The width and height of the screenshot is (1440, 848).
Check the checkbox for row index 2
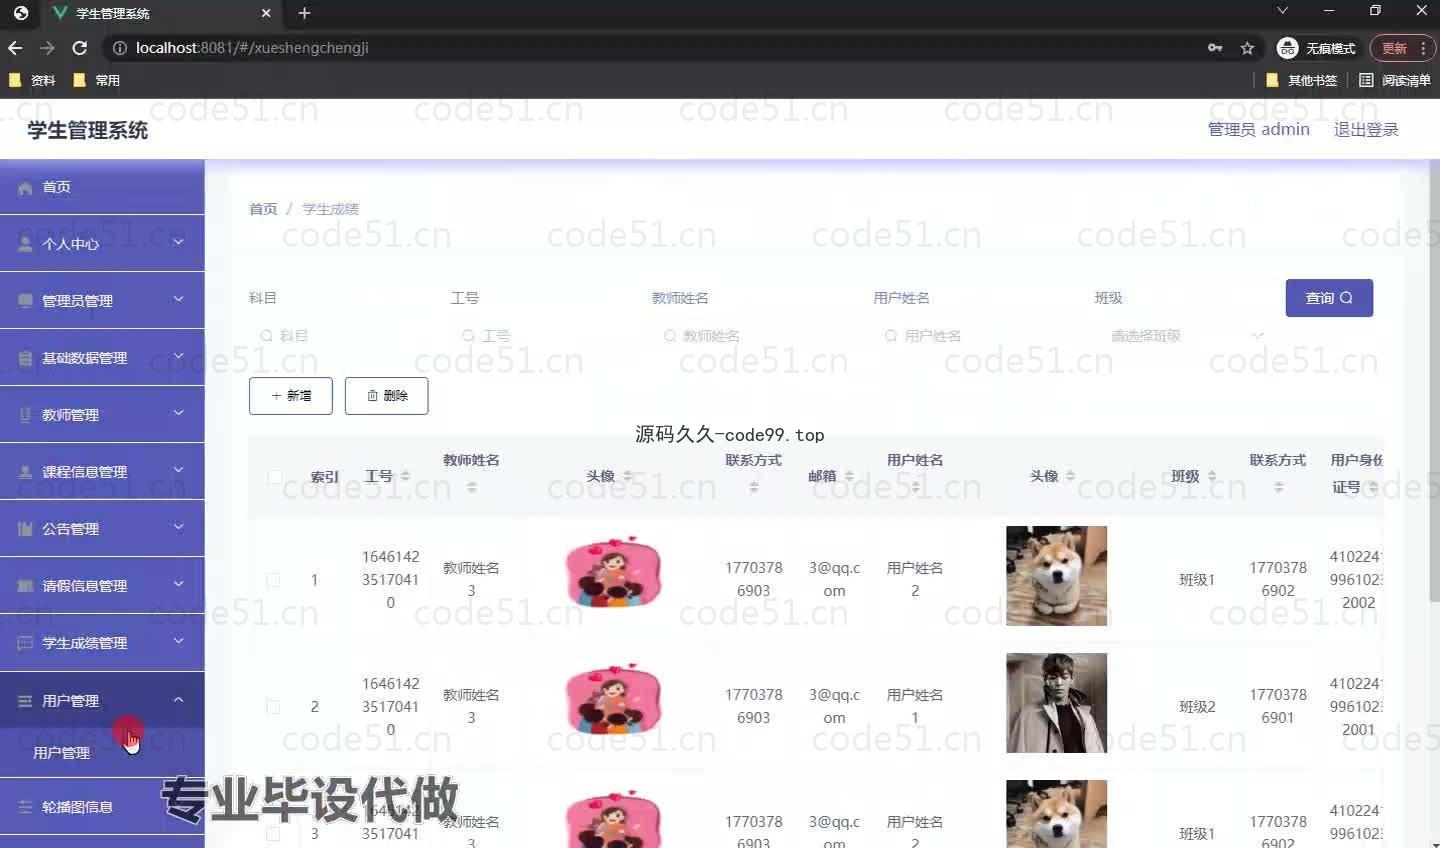pos(273,707)
